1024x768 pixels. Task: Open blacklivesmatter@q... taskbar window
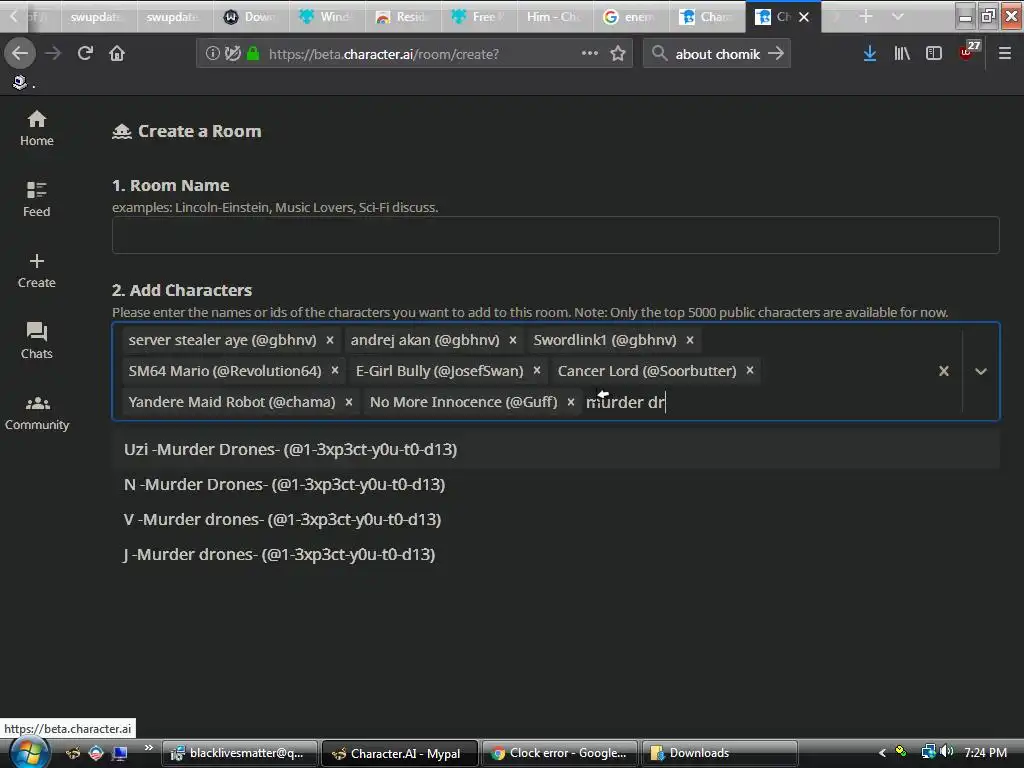tap(239, 754)
